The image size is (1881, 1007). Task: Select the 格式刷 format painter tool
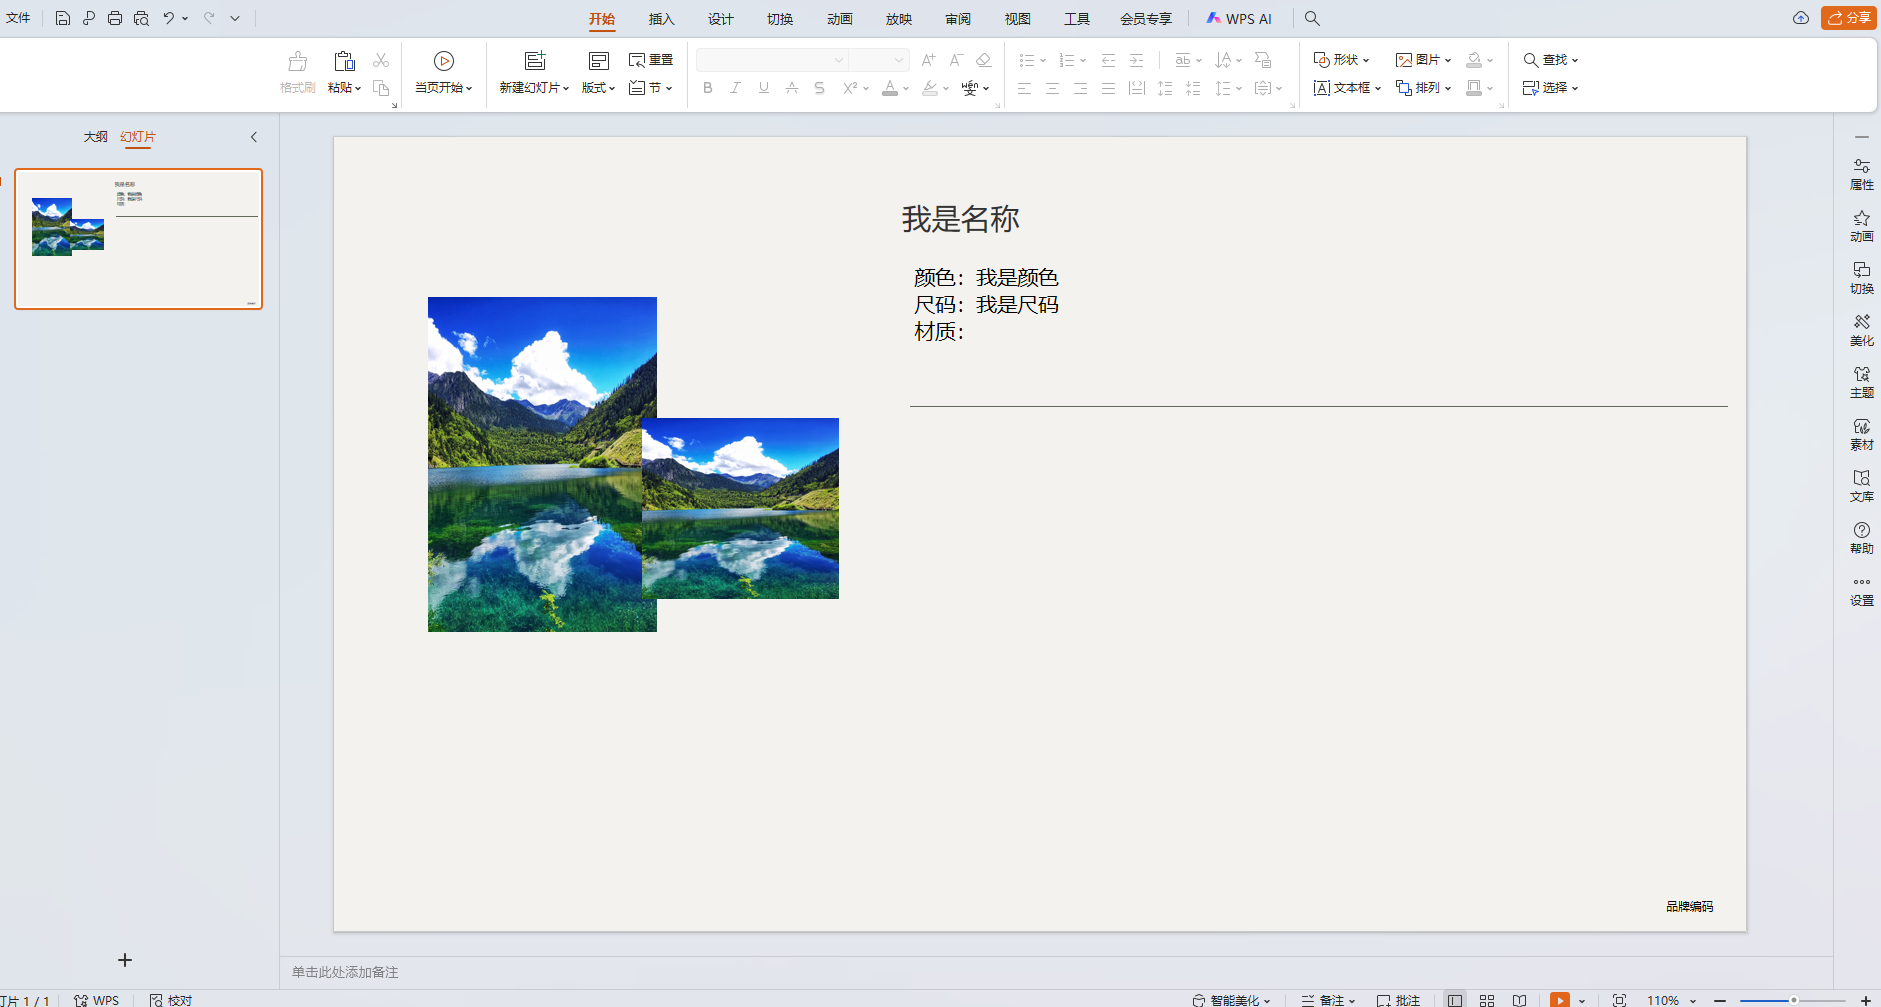pyautogui.click(x=296, y=71)
